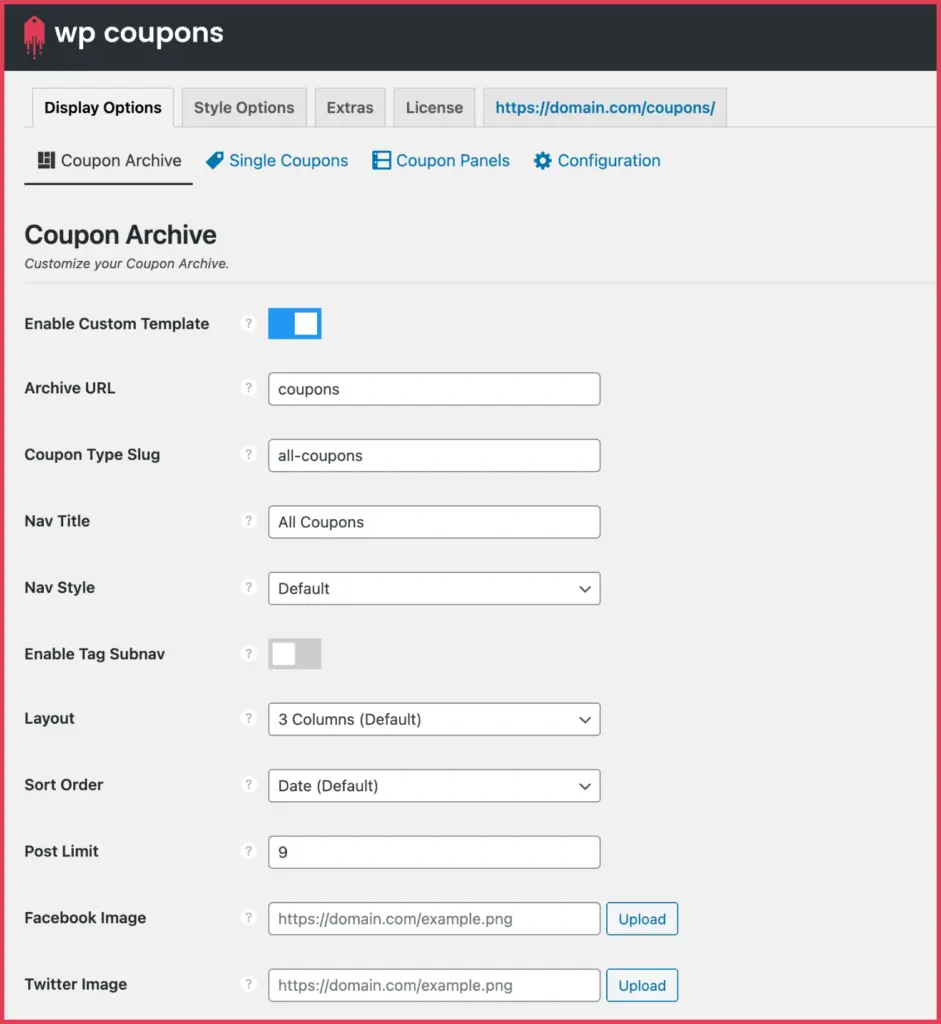Open the domain.com/coupons link
Image resolution: width=941 pixels, height=1024 pixels.
click(604, 107)
